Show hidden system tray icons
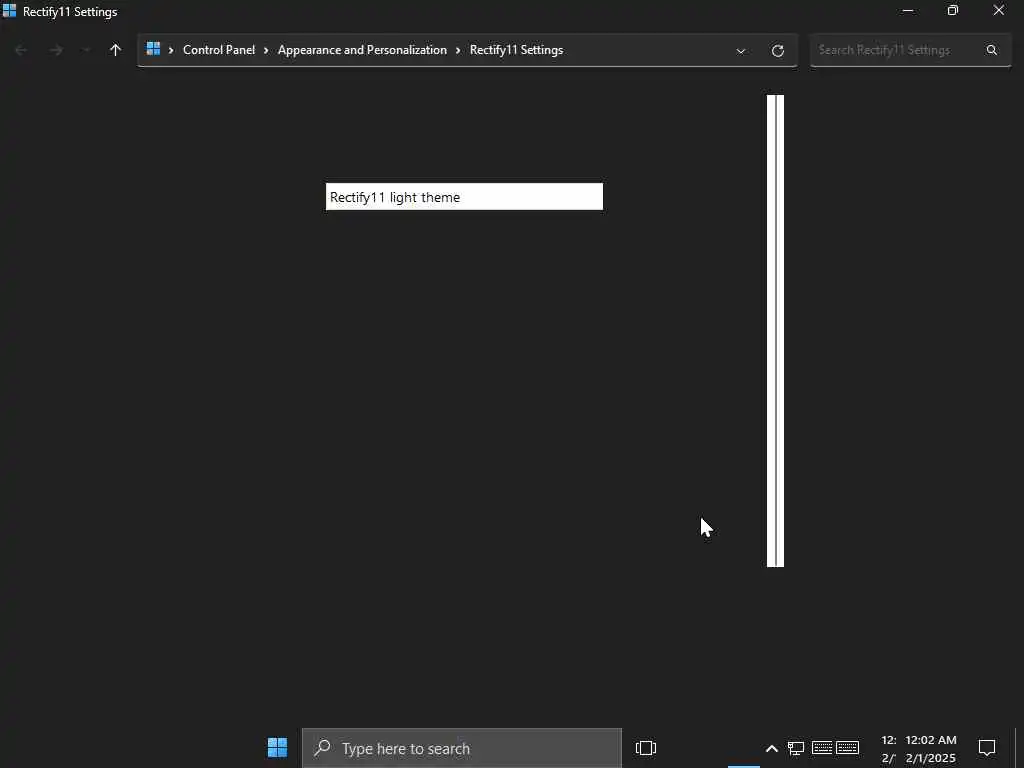The image size is (1024, 768). pos(771,748)
